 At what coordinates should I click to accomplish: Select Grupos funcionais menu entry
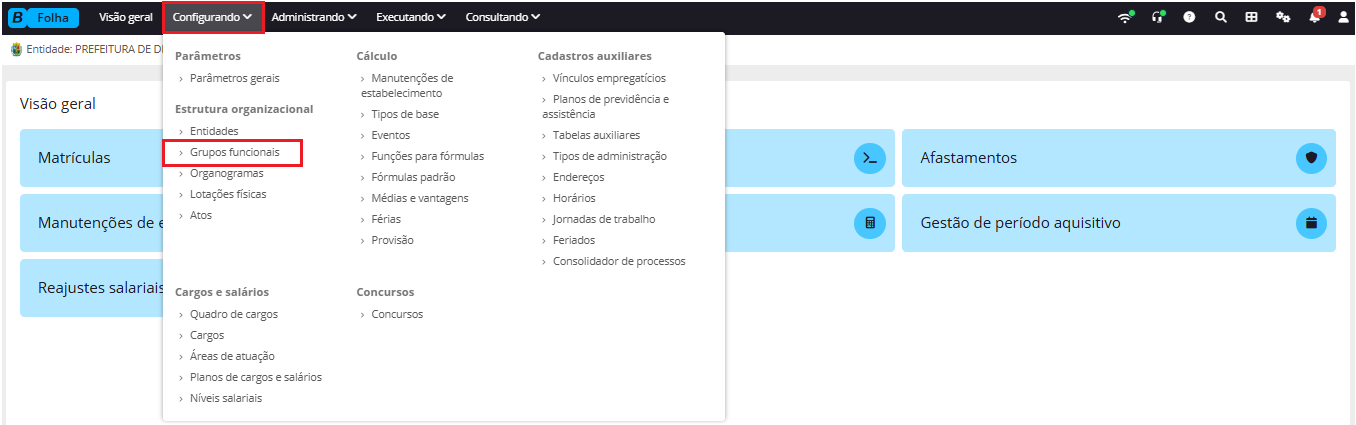234,152
